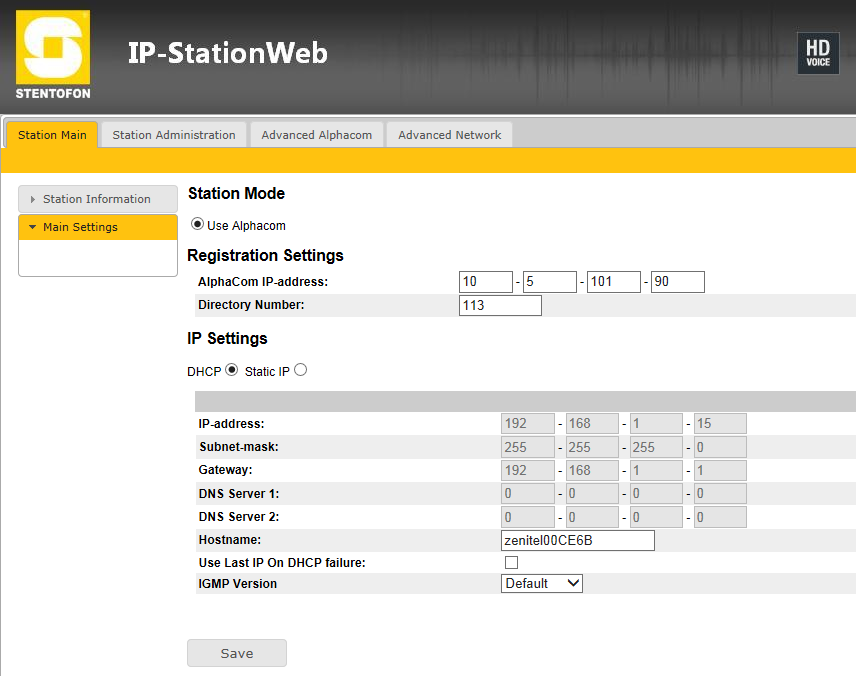Select the Static IP radio button
This screenshot has height=676, width=856.
[x=300, y=370]
